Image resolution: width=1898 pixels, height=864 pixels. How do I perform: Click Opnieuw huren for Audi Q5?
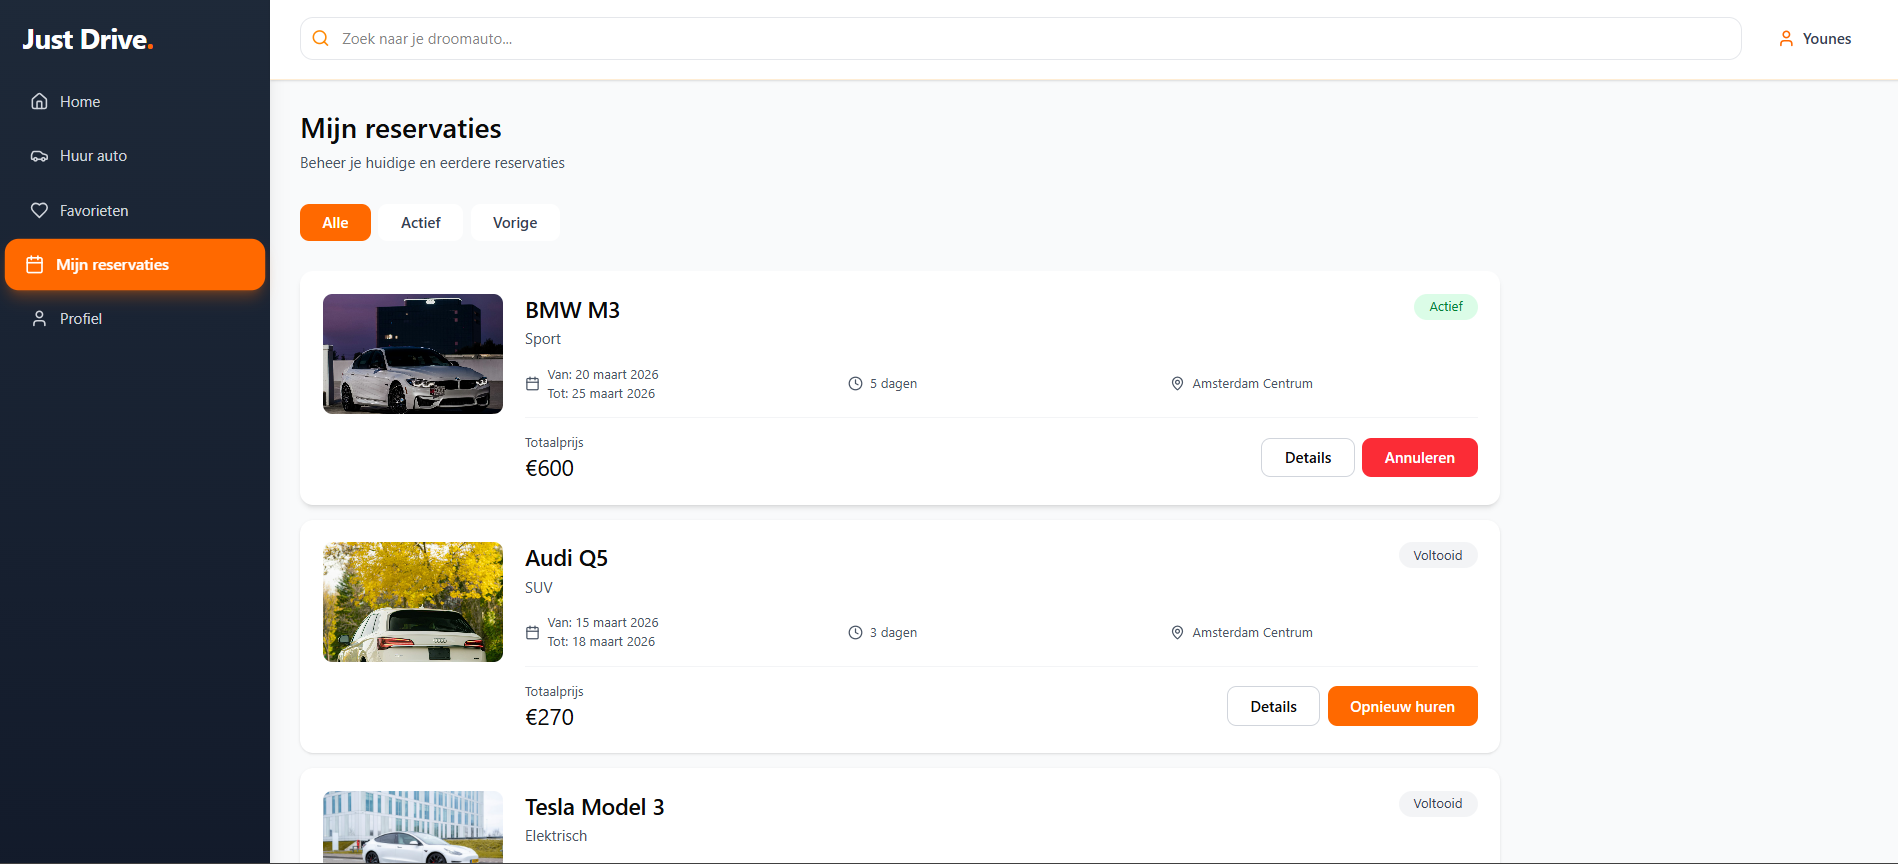[x=1402, y=706]
